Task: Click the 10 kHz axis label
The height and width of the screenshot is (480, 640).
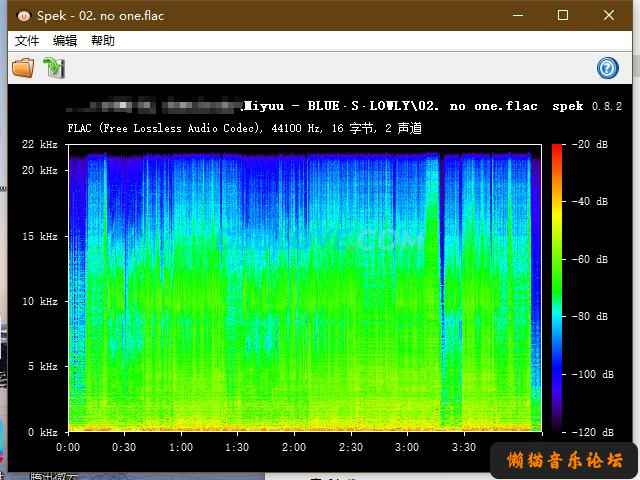Action: point(40,302)
